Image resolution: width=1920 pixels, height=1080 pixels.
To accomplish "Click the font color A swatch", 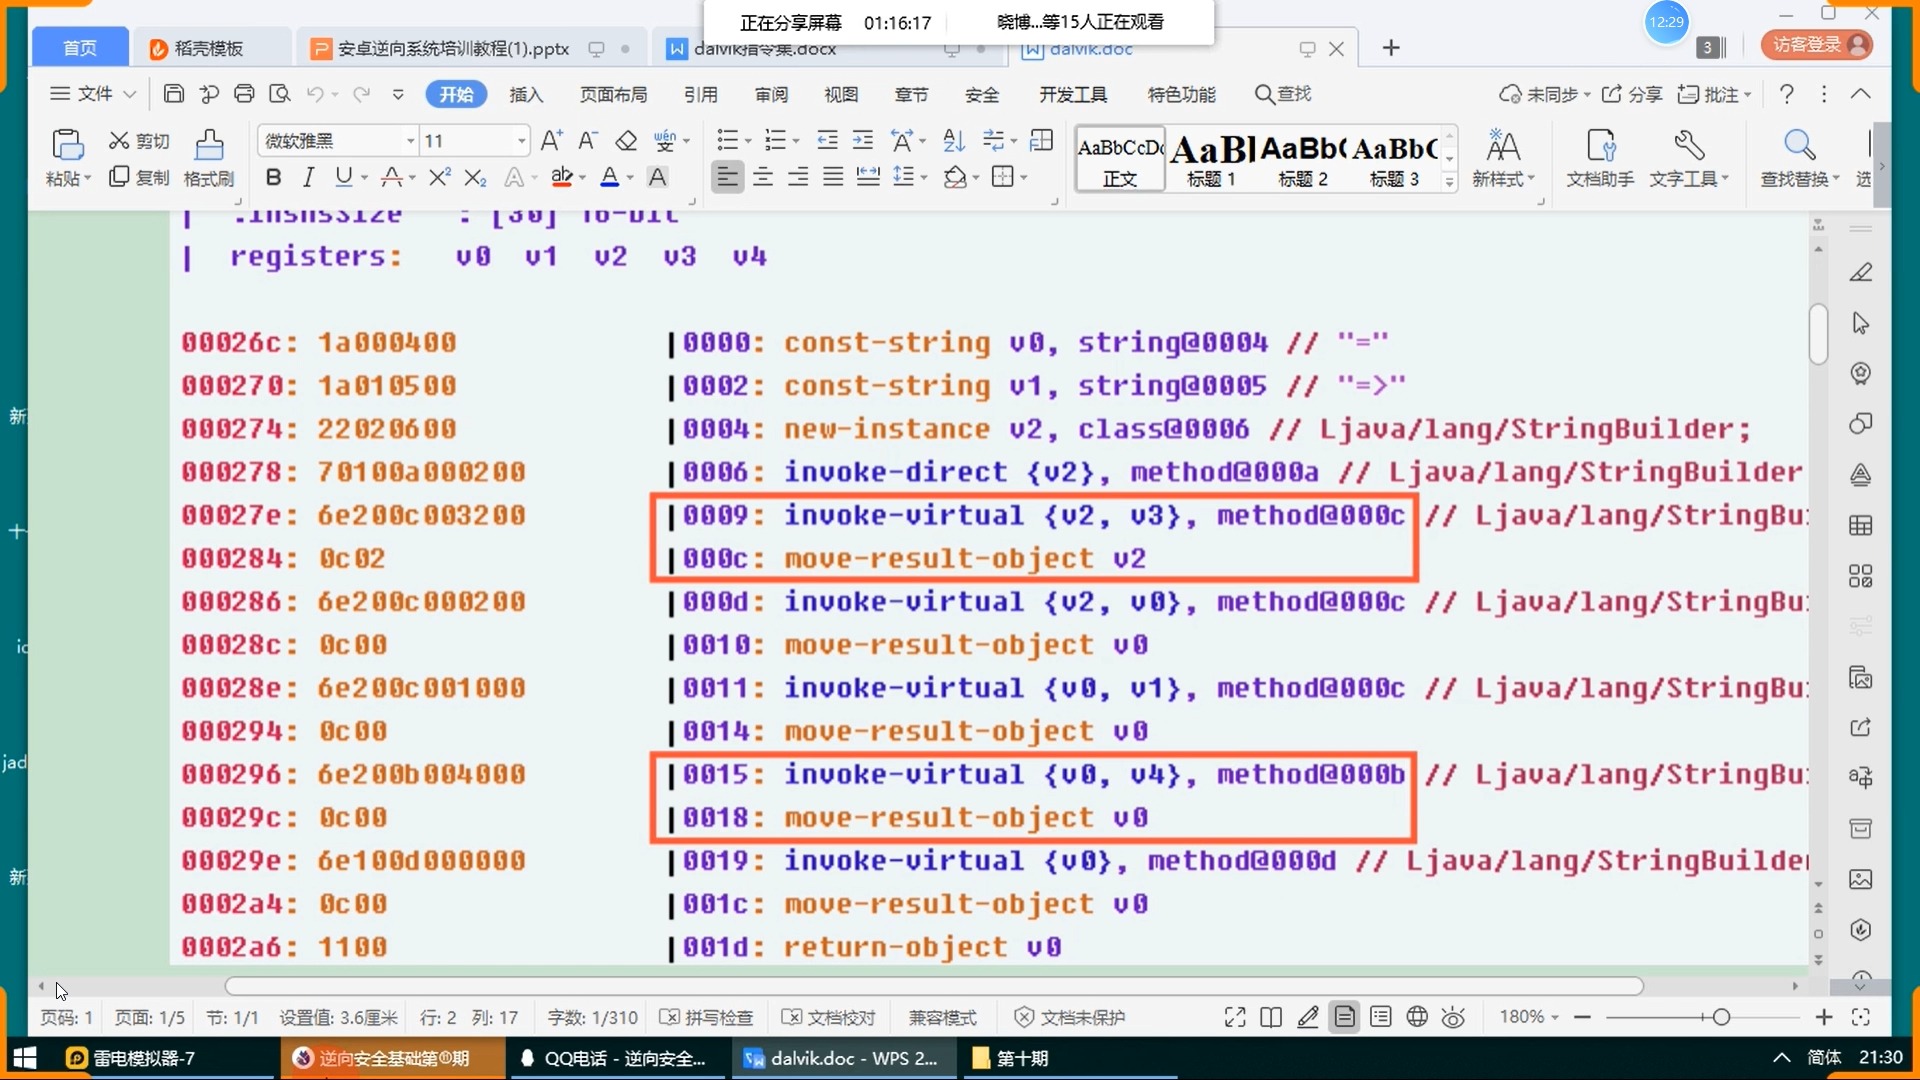I will [609, 177].
